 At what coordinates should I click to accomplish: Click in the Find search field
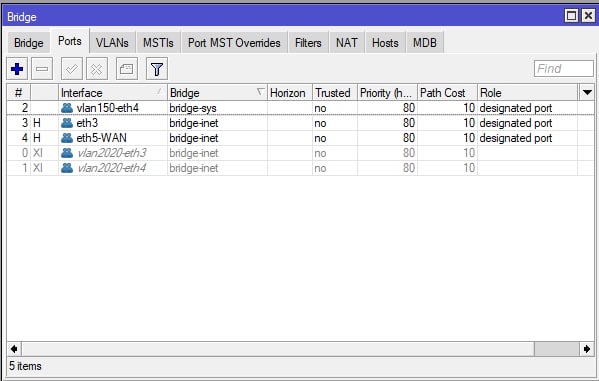pyautogui.click(x=563, y=69)
